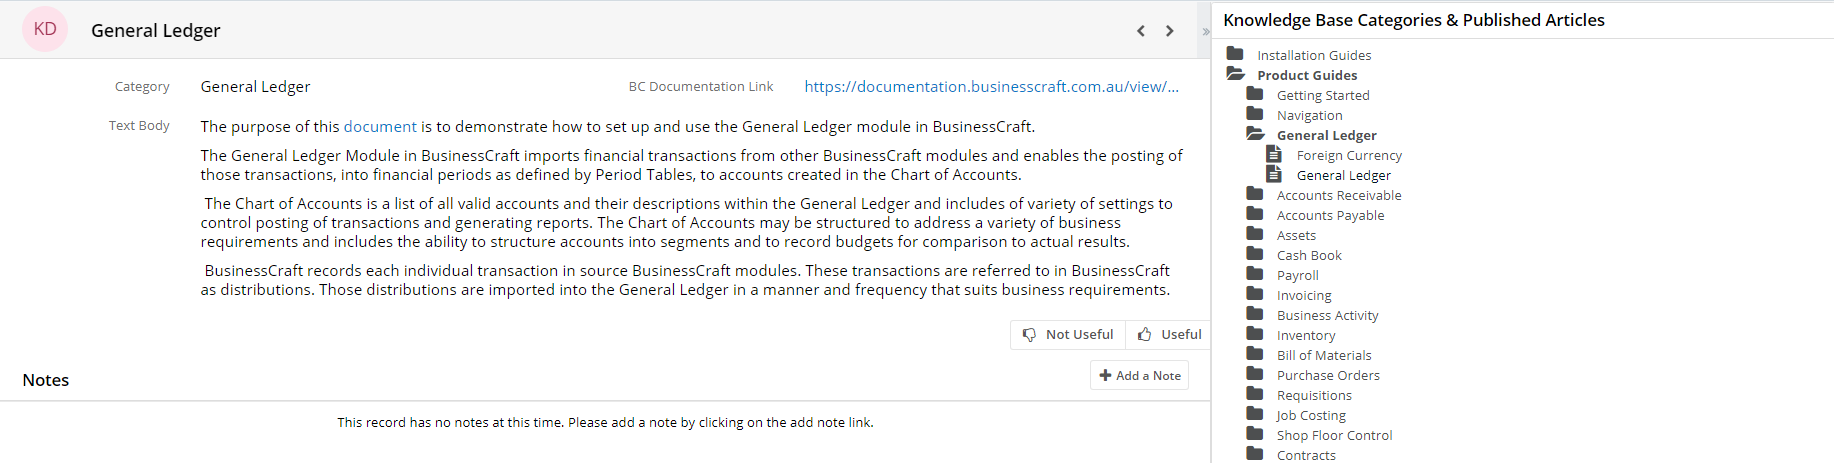Click the KD avatar icon
This screenshot has height=463, width=1834.
(45, 29)
